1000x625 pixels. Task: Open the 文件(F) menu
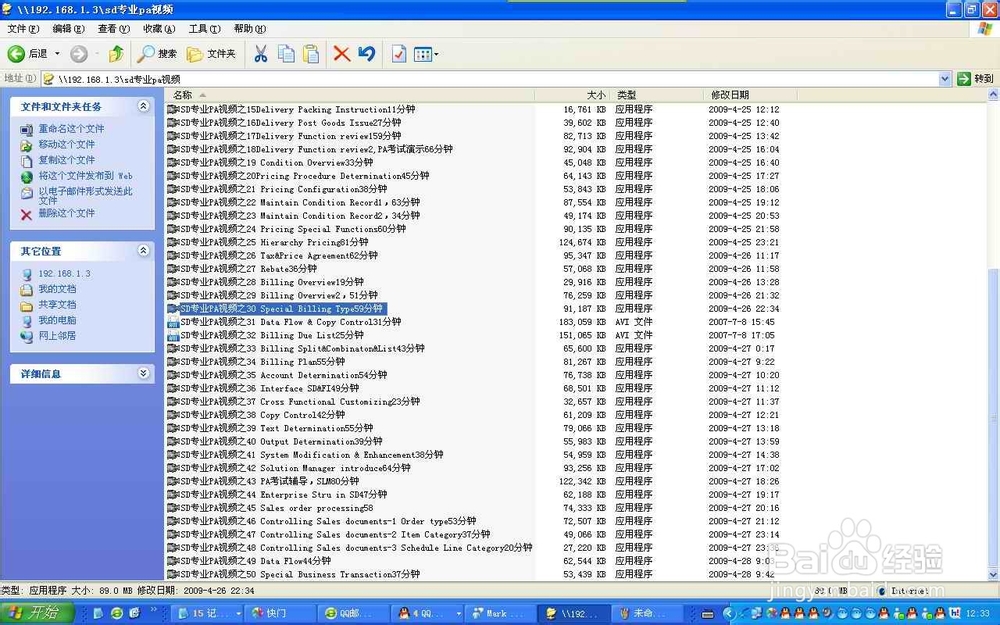click(x=23, y=29)
